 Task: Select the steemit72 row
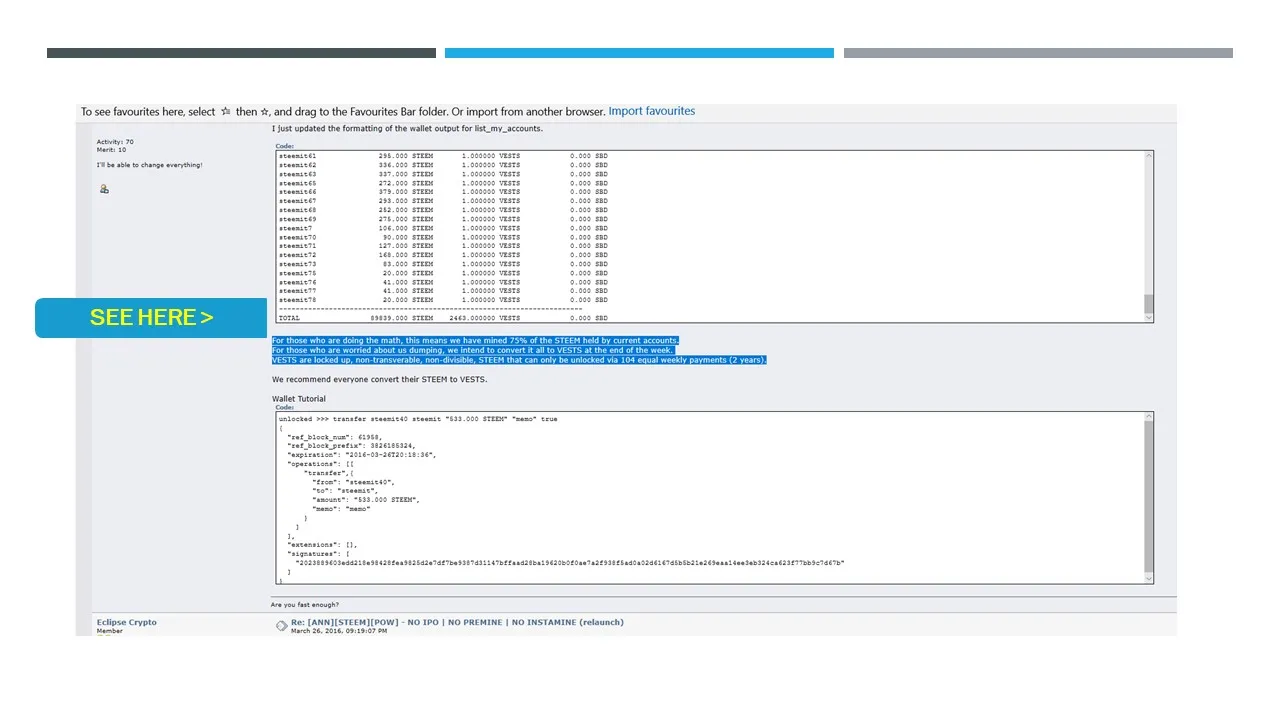click(443, 255)
